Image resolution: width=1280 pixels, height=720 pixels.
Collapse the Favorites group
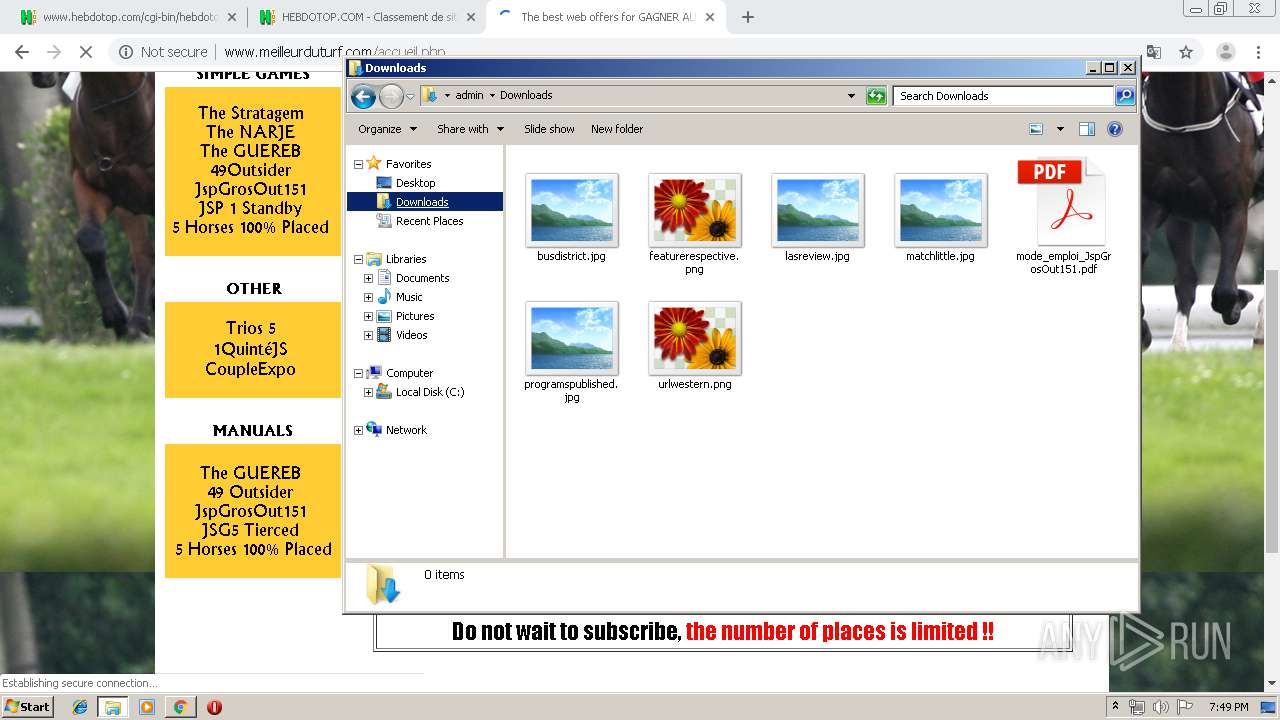pos(359,164)
